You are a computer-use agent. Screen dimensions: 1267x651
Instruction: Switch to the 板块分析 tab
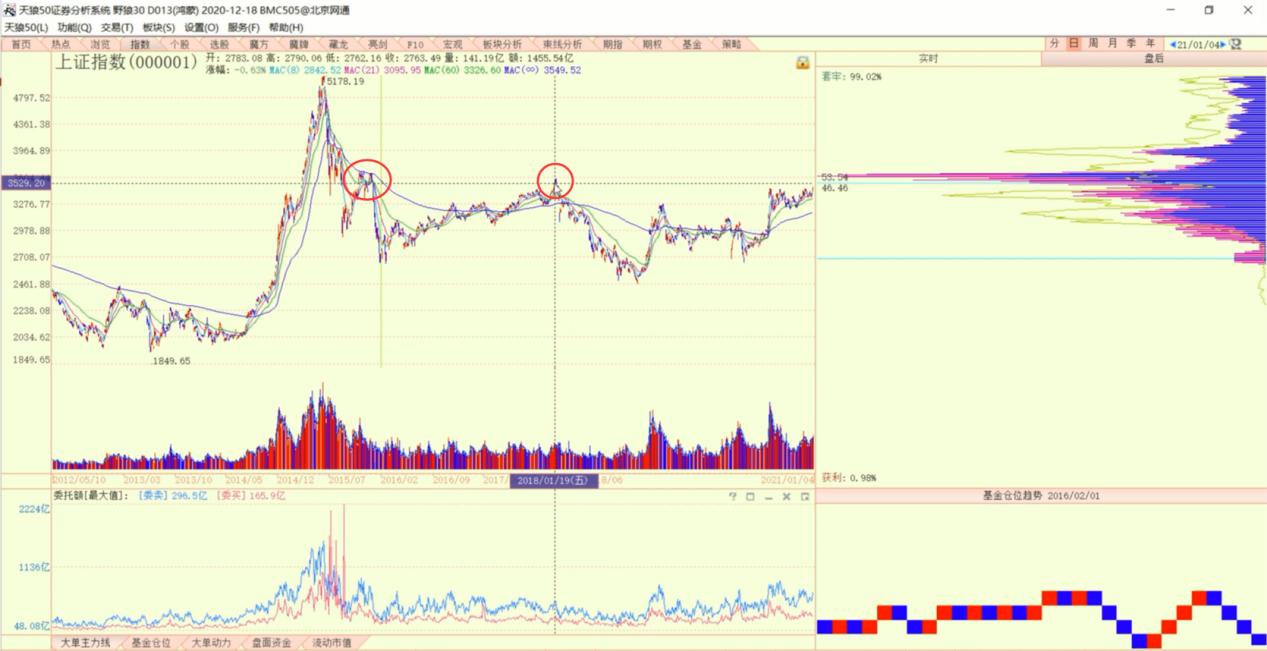tap(502, 44)
